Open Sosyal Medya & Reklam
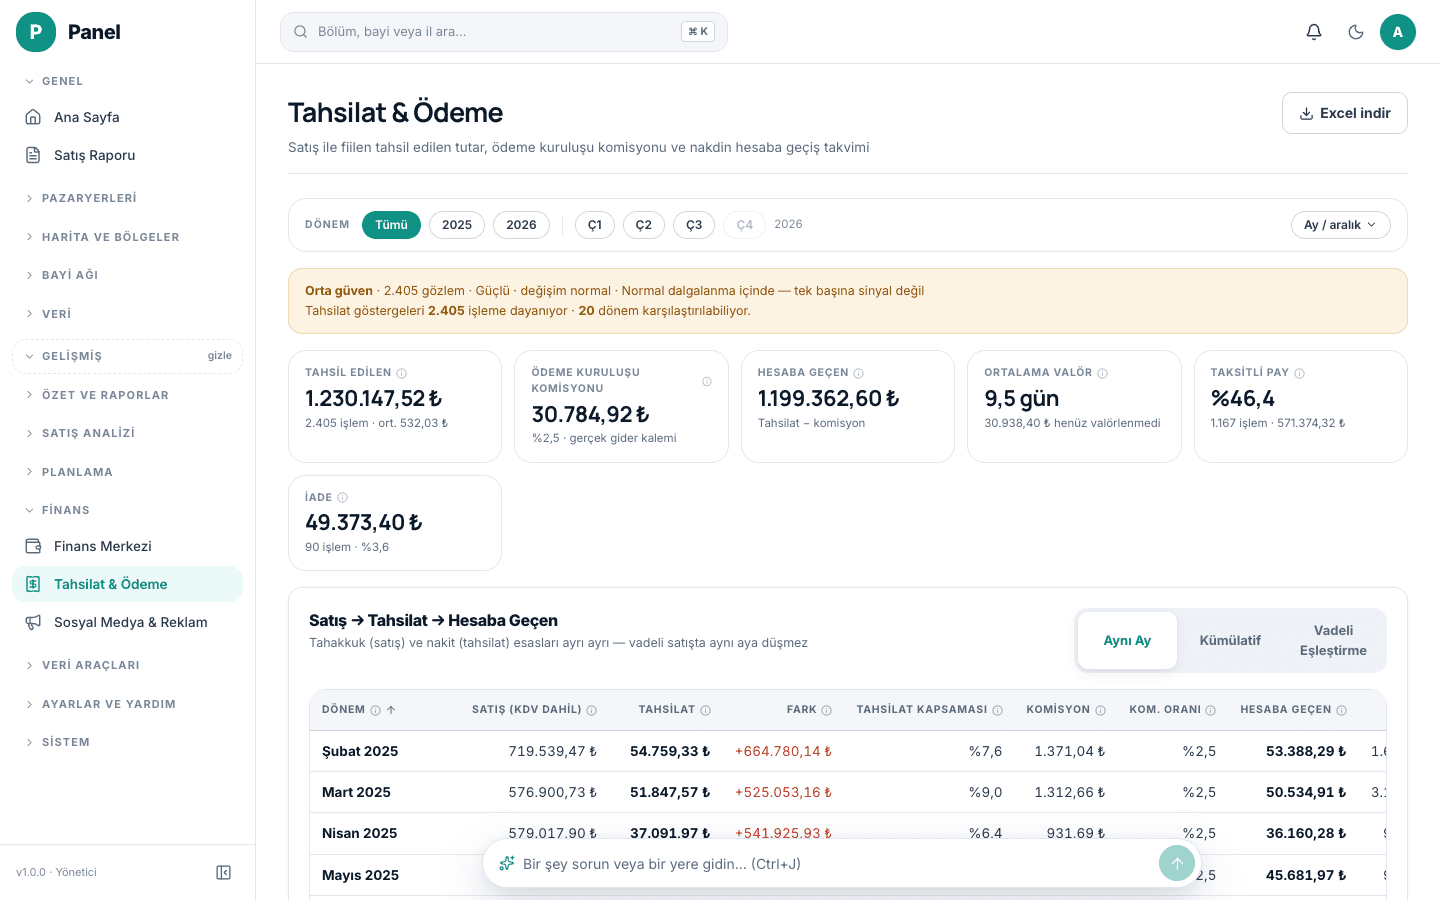The height and width of the screenshot is (900, 1440). pyautogui.click(x=127, y=622)
